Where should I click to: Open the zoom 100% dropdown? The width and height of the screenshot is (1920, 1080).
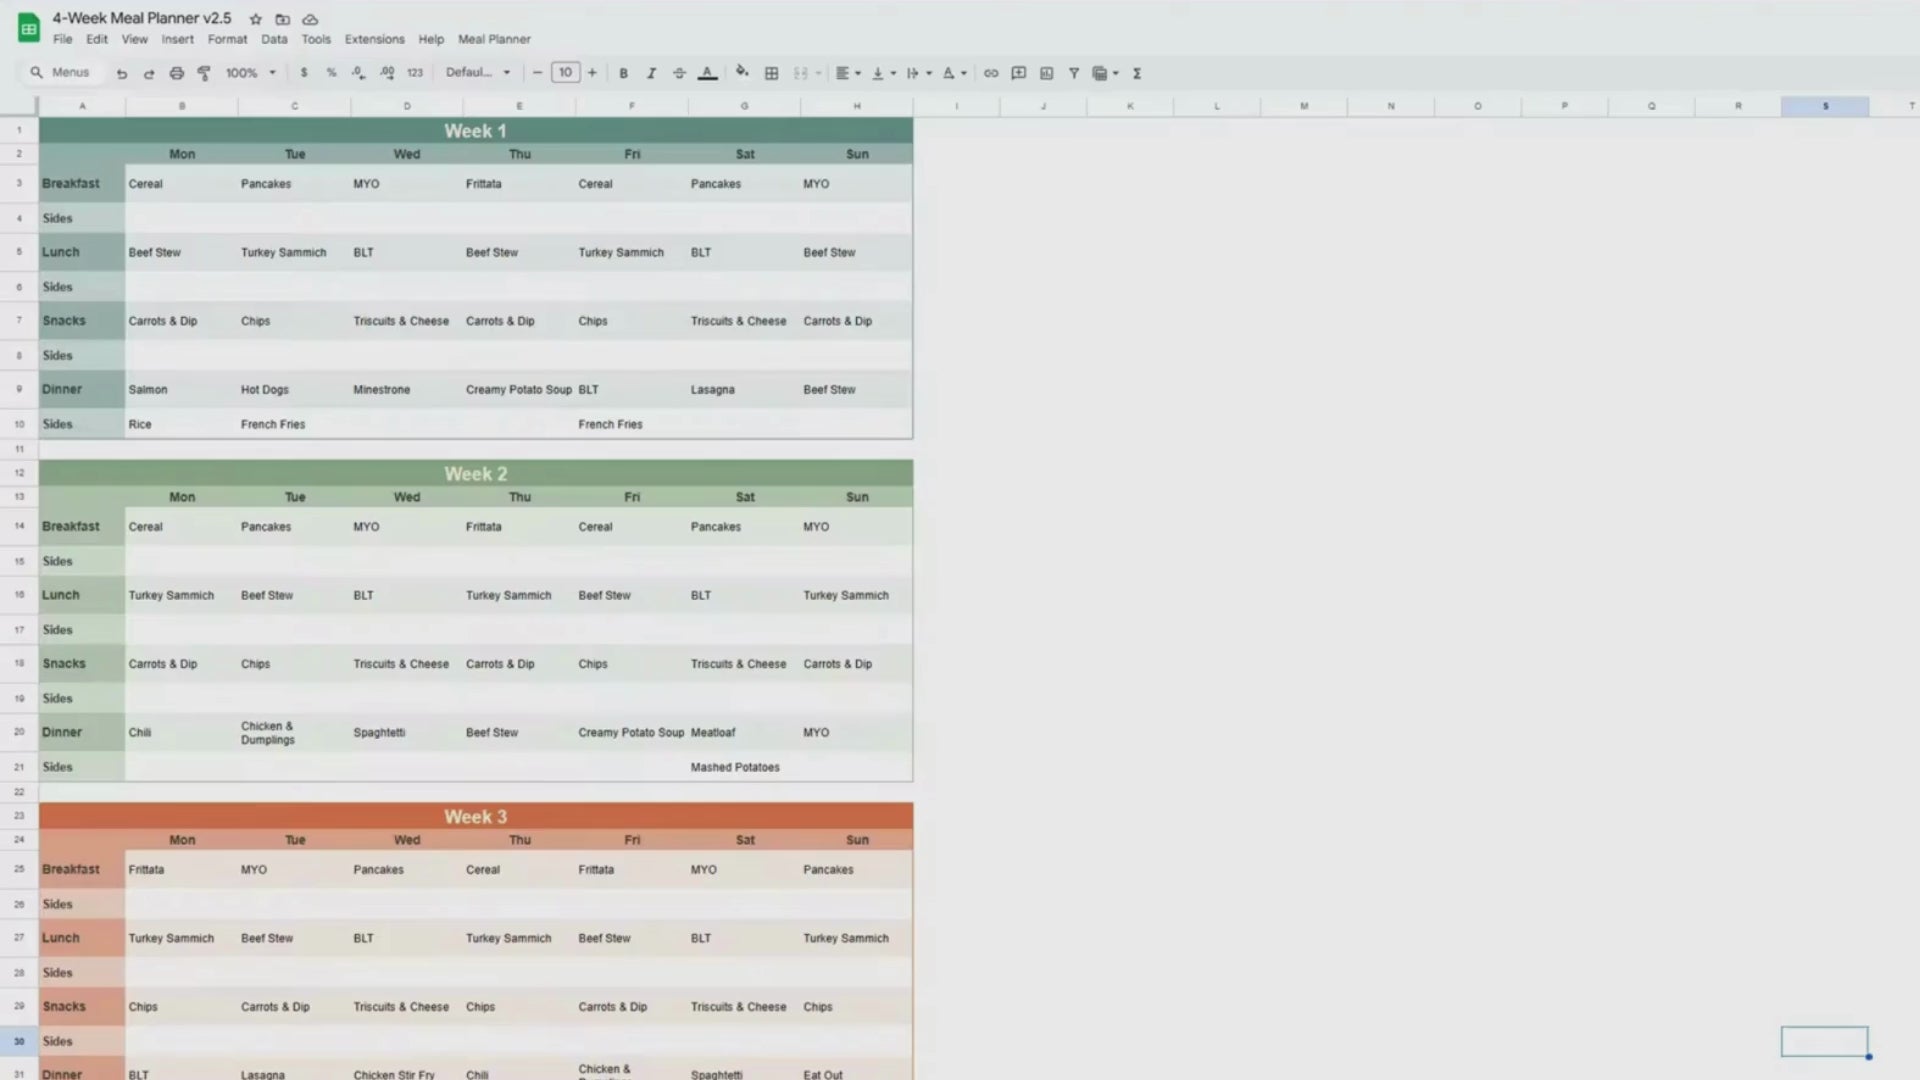point(250,73)
